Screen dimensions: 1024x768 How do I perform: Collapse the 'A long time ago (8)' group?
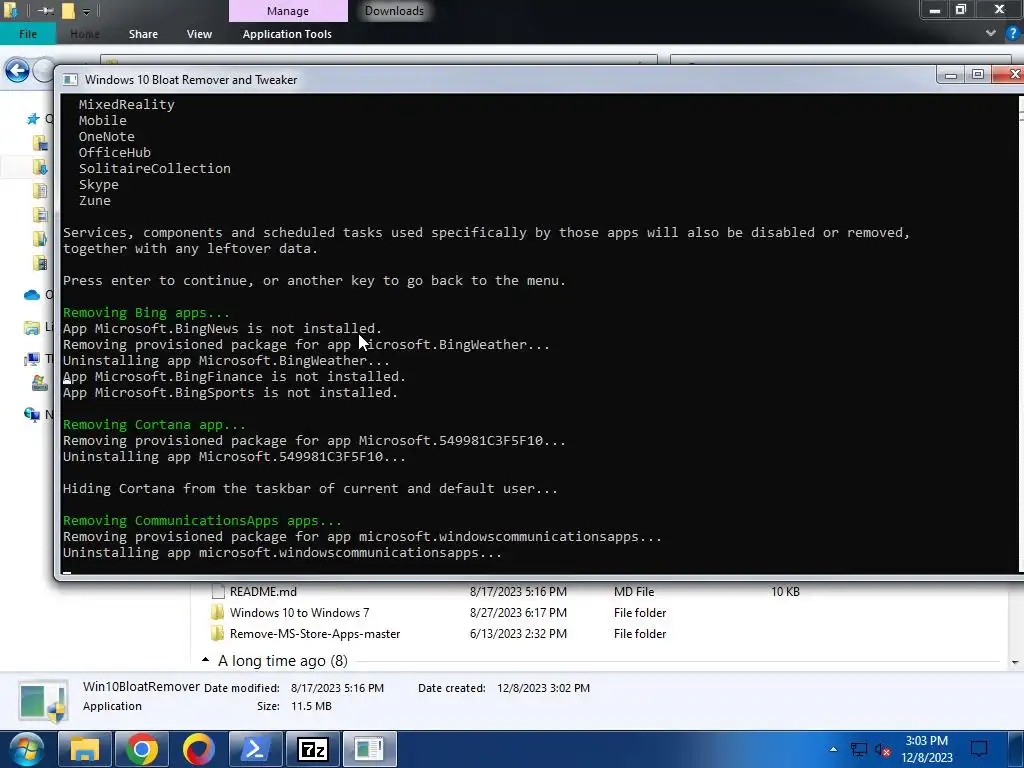[206, 660]
